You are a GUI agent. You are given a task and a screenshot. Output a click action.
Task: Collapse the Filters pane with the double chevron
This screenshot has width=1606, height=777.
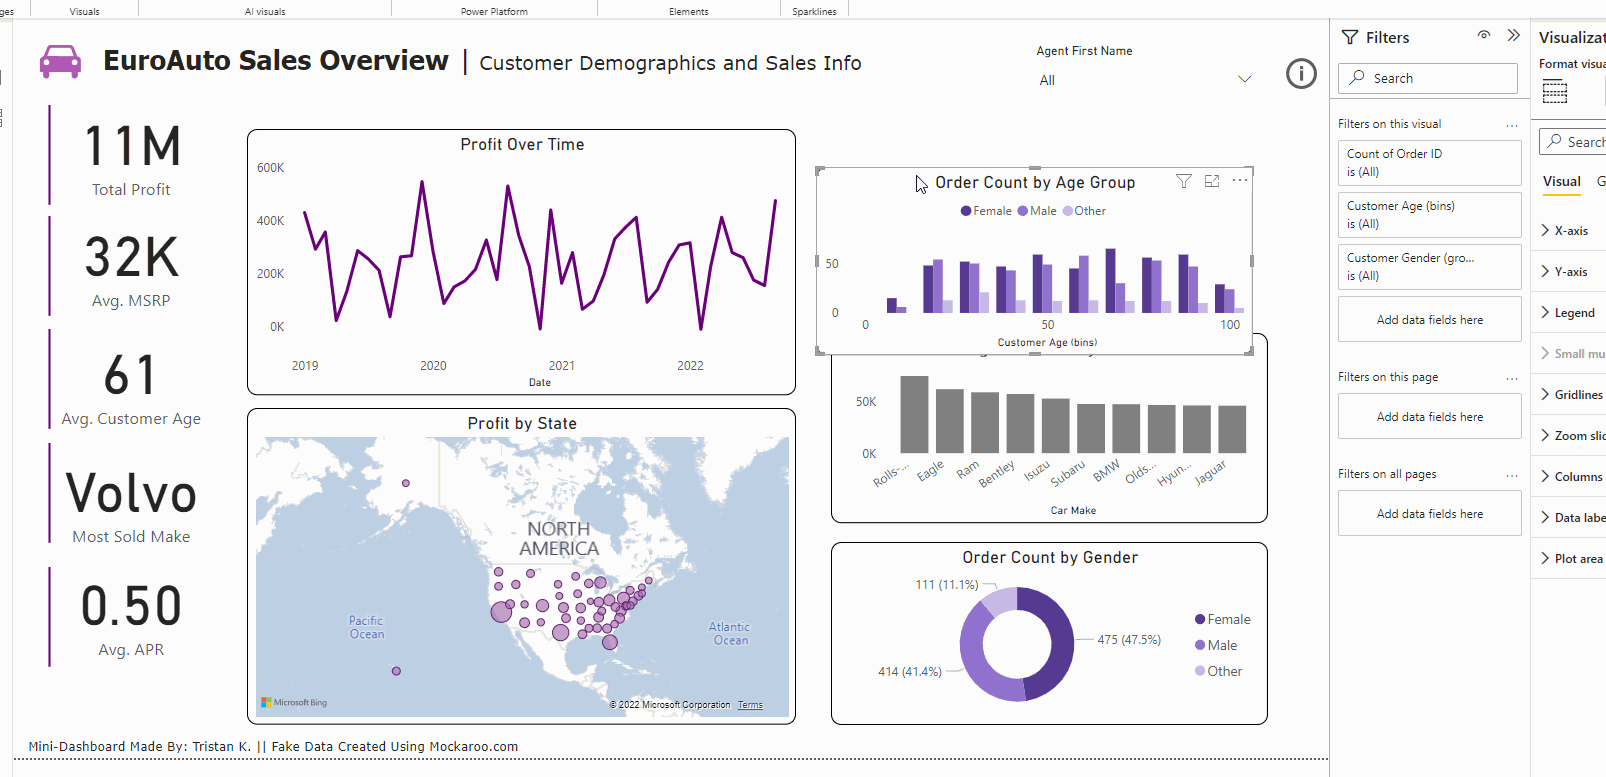coord(1513,36)
